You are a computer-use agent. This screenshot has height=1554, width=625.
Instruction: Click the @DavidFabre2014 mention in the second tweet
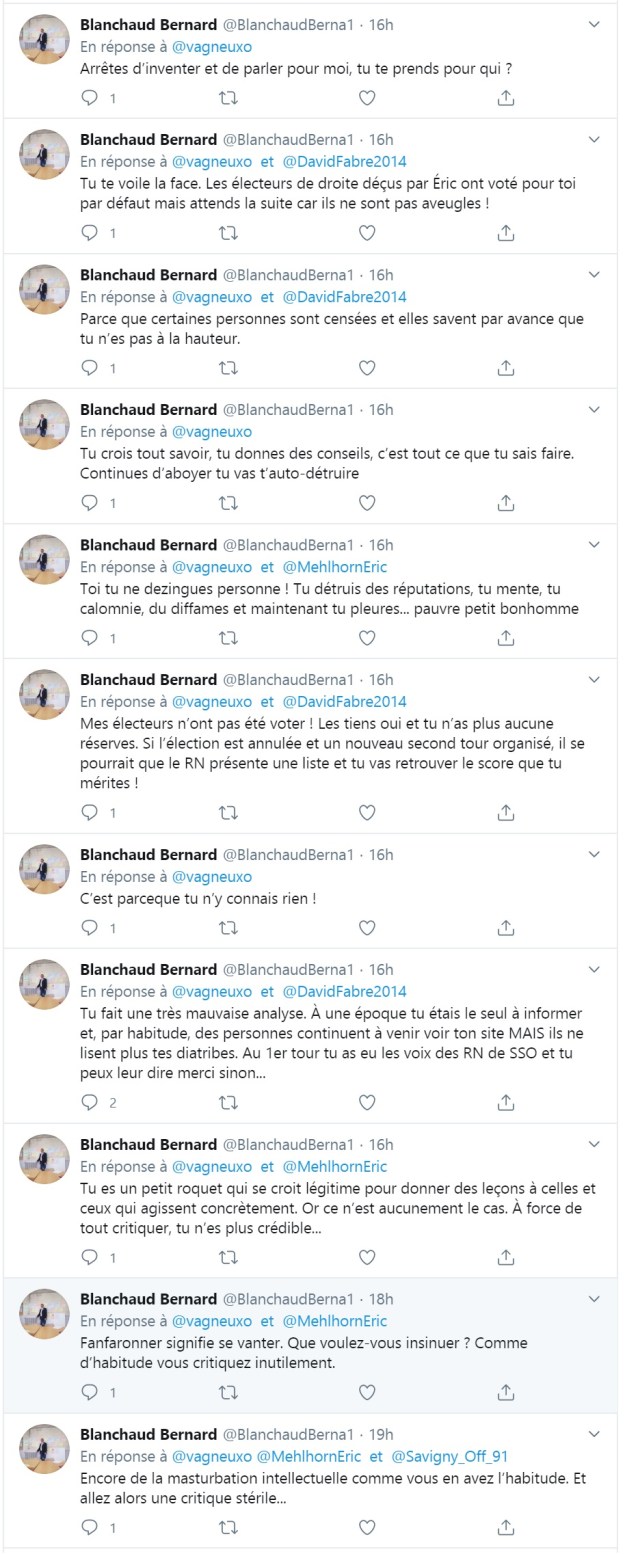point(345,161)
